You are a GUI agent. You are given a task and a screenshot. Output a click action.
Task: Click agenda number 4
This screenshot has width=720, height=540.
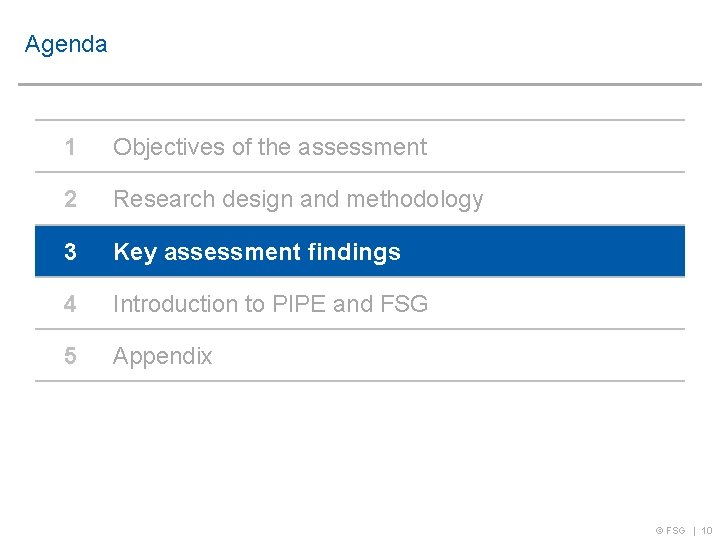click(69, 304)
